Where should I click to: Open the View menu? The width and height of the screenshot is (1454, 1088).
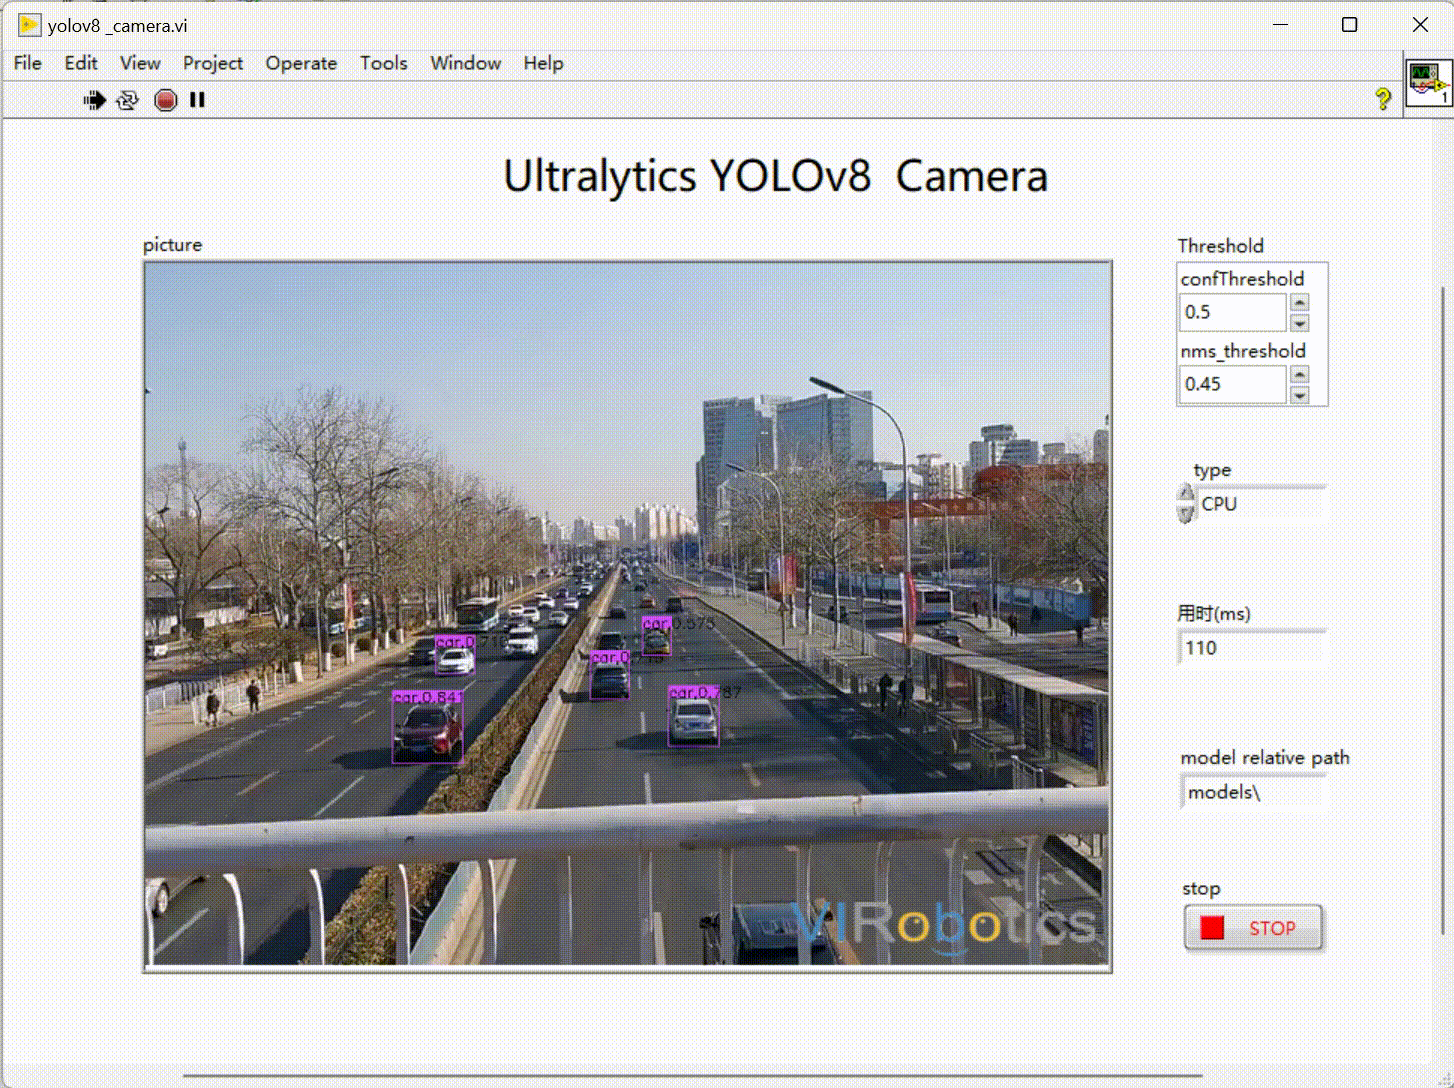(x=140, y=63)
